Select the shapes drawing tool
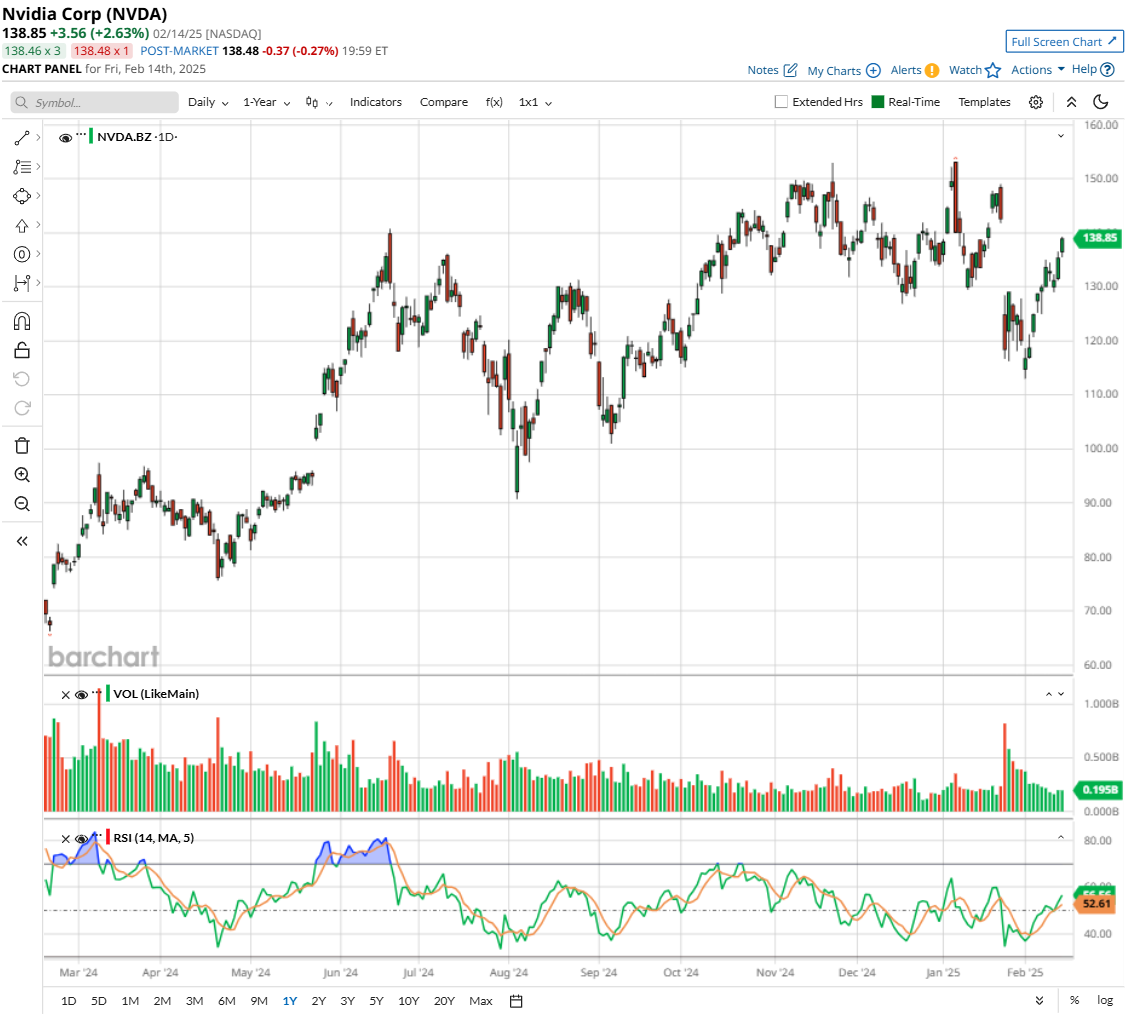Viewport: 1130px width, 1017px height. [x=22, y=196]
